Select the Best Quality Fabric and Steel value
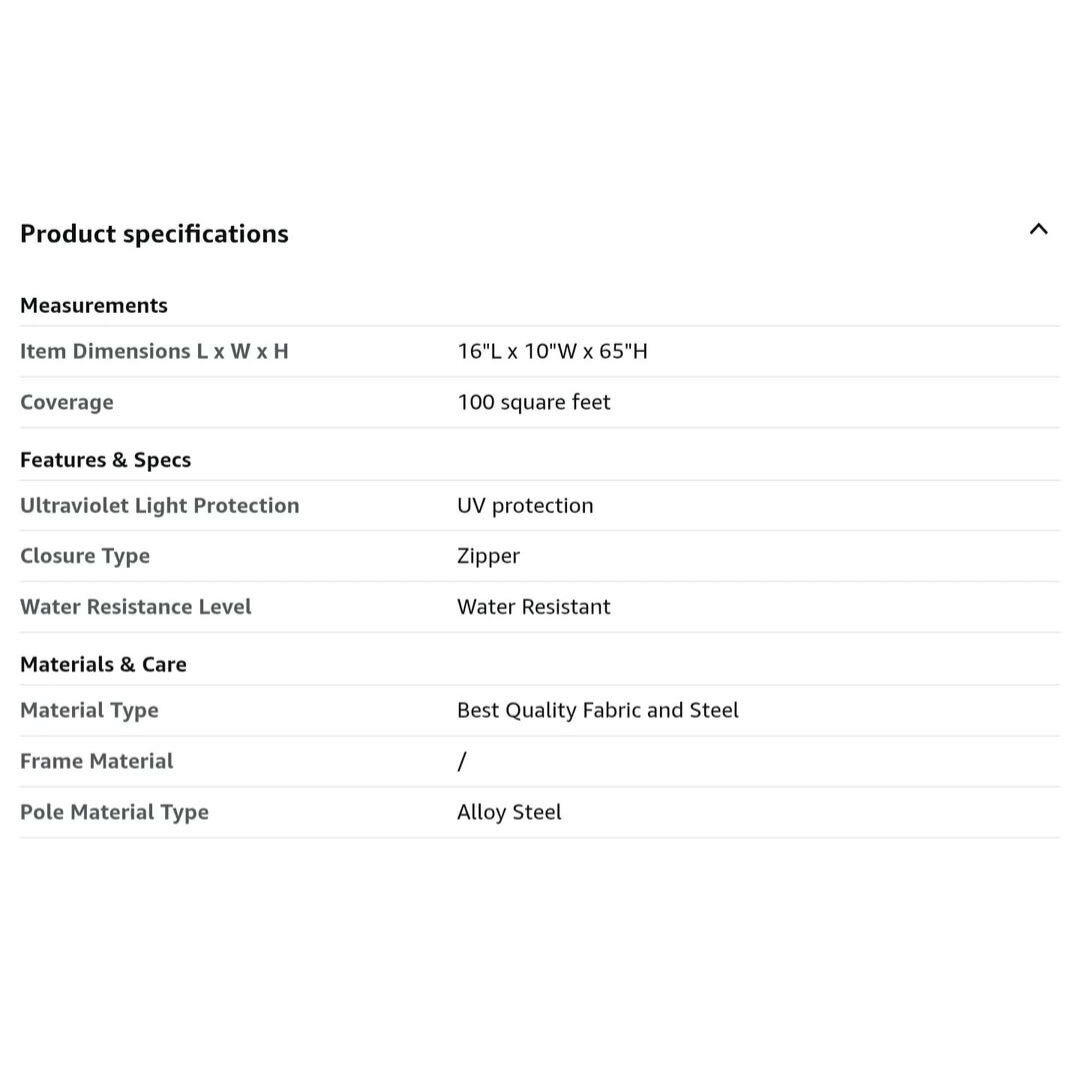1080x1066 pixels. [597, 710]
